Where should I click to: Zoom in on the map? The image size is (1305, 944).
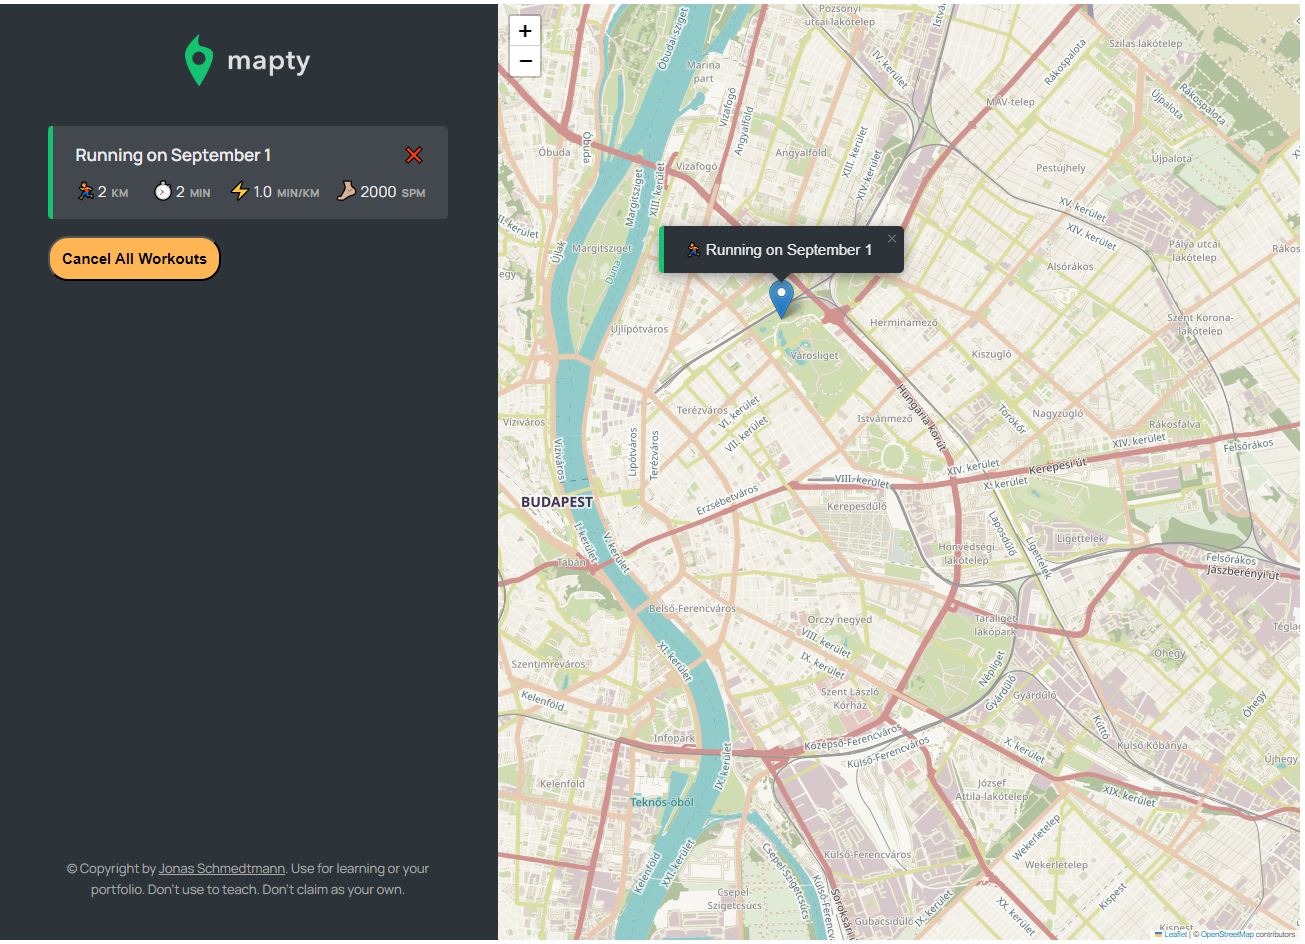click(525, 30)
